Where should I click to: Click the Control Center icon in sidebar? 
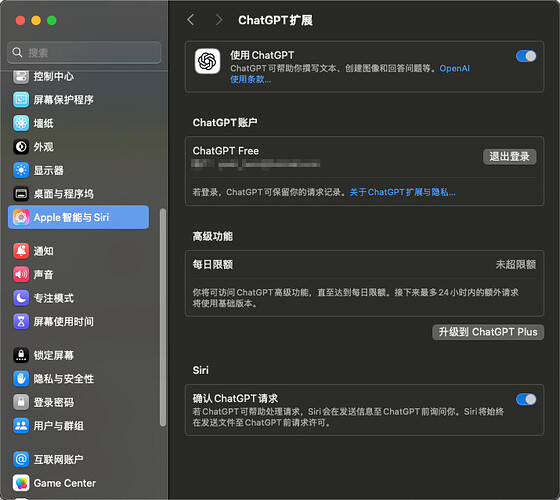point(21,76)
